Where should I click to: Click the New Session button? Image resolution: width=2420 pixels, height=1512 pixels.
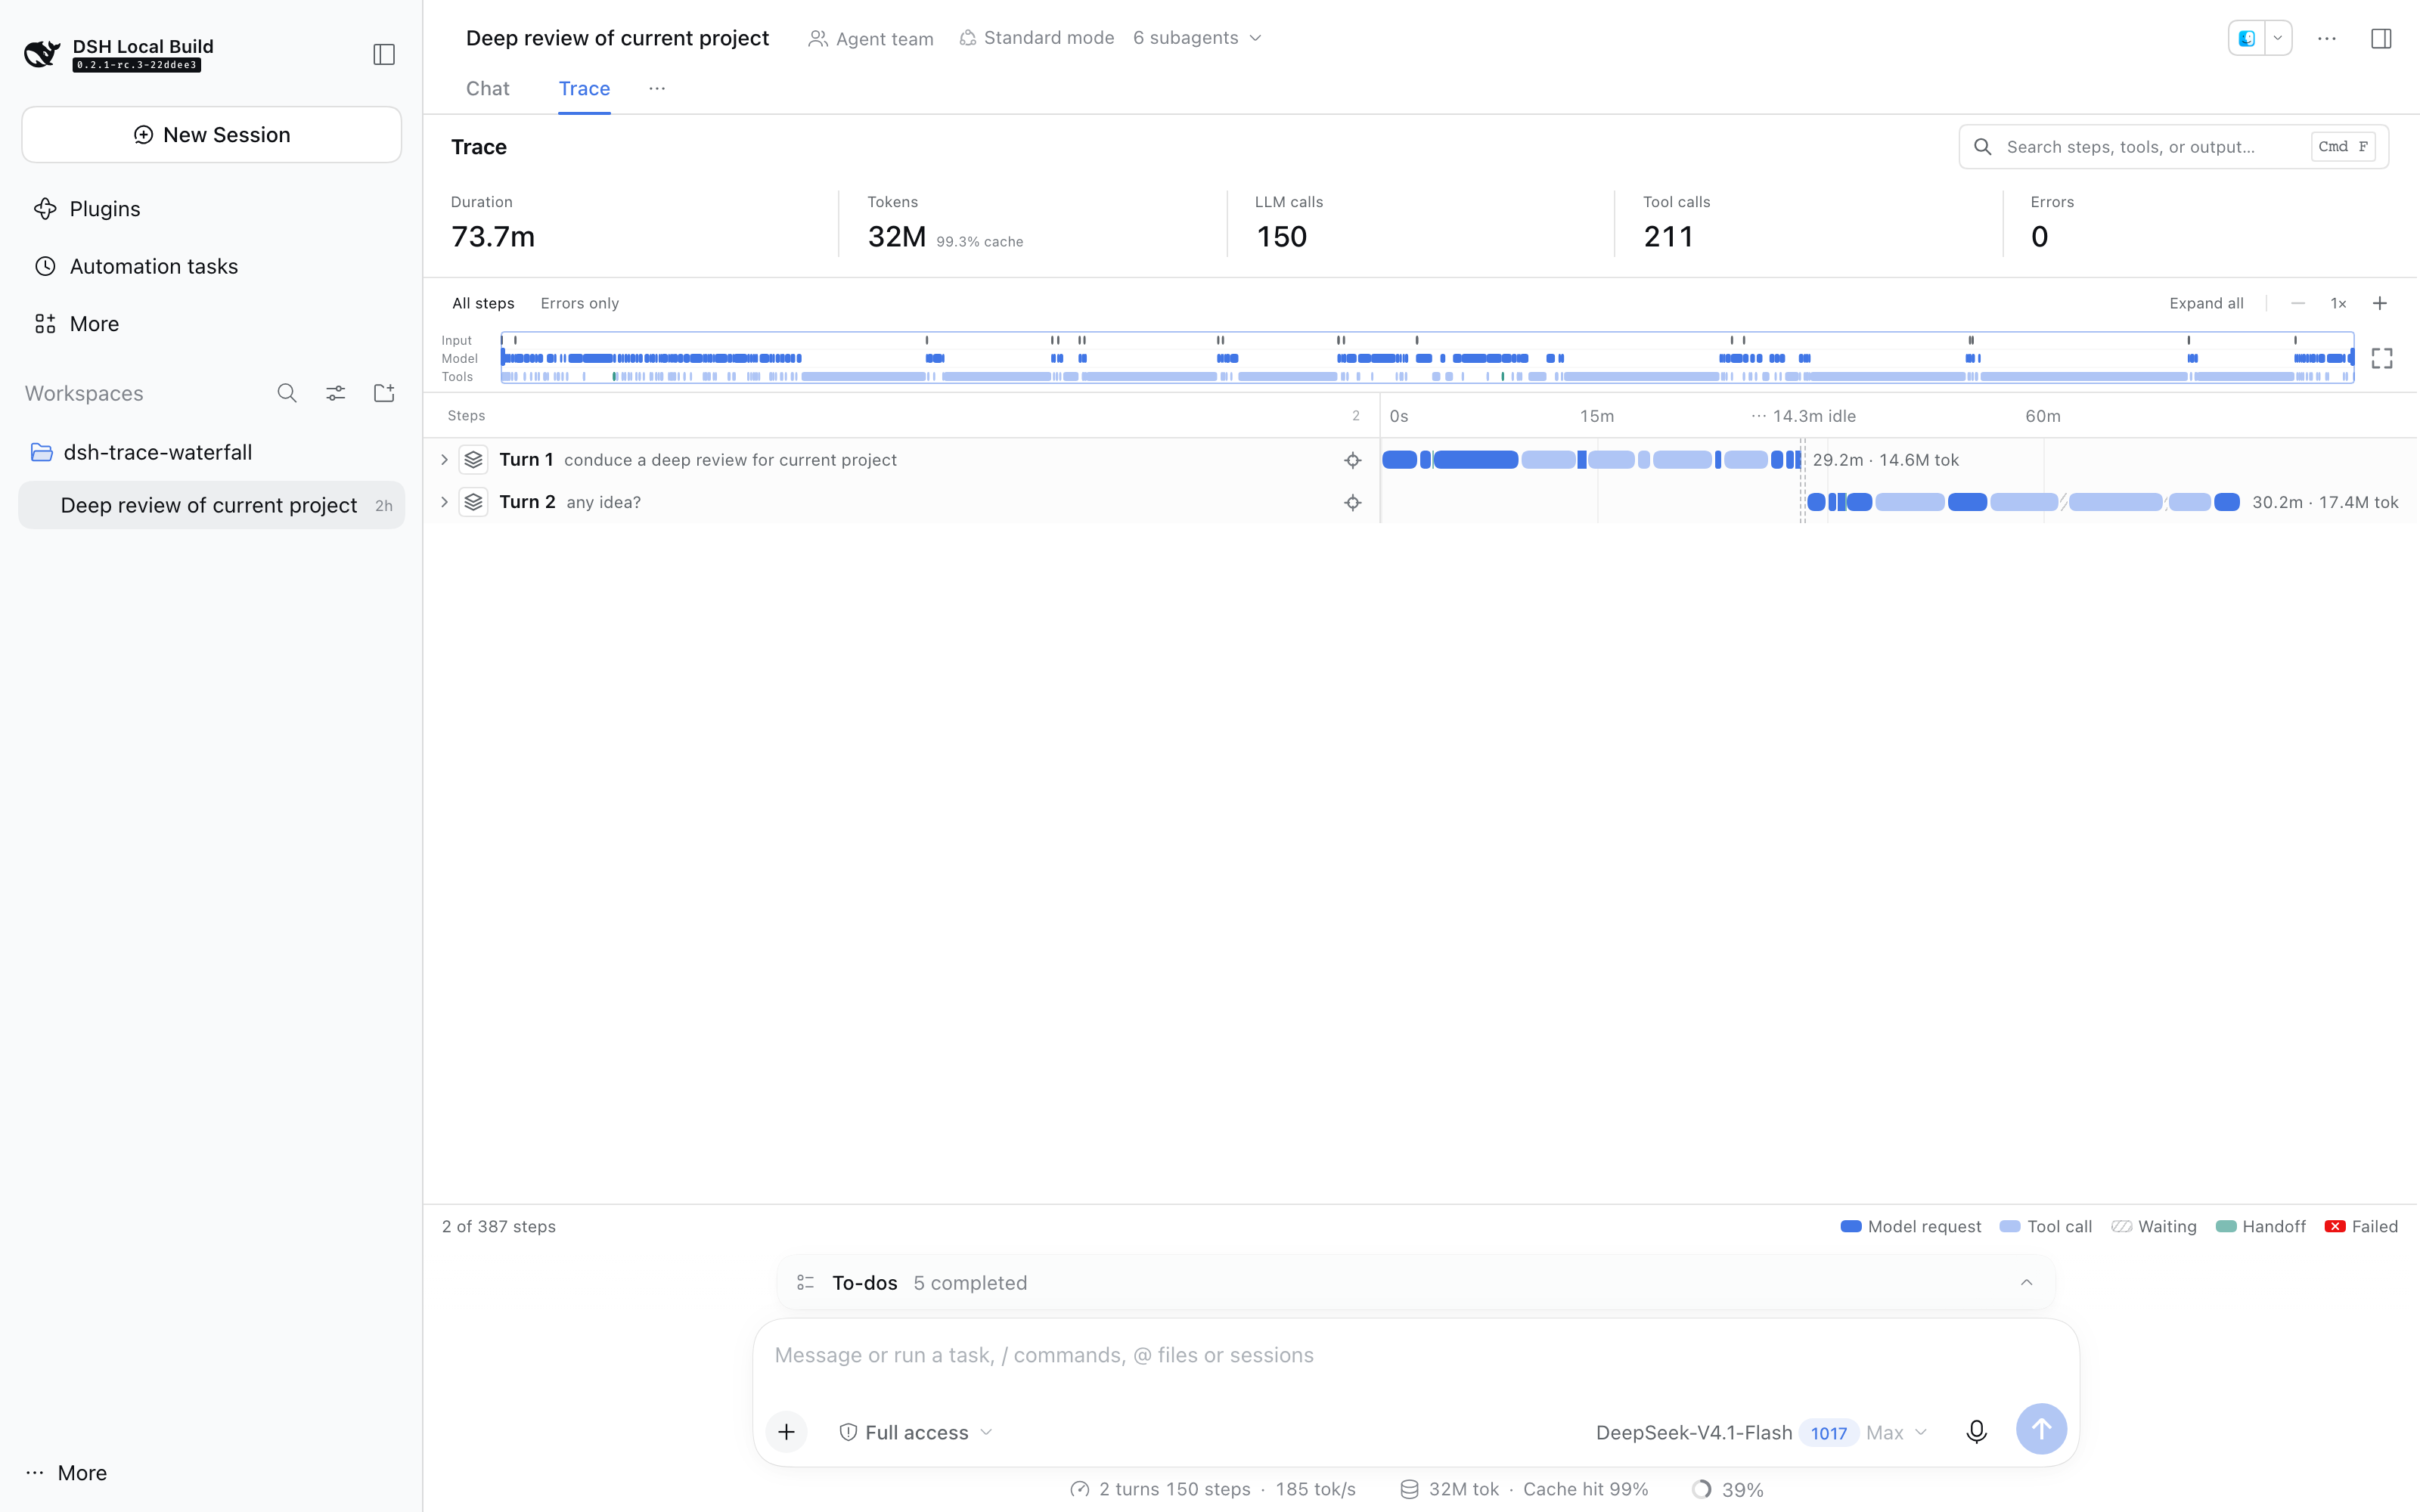212,135
